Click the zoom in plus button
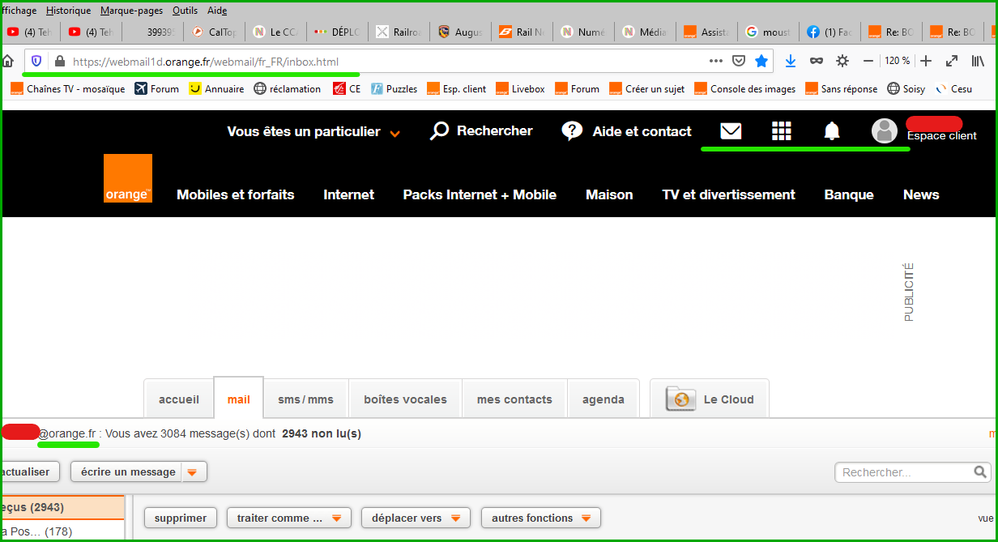Screen dimensions: 998x542 [927, 61]
